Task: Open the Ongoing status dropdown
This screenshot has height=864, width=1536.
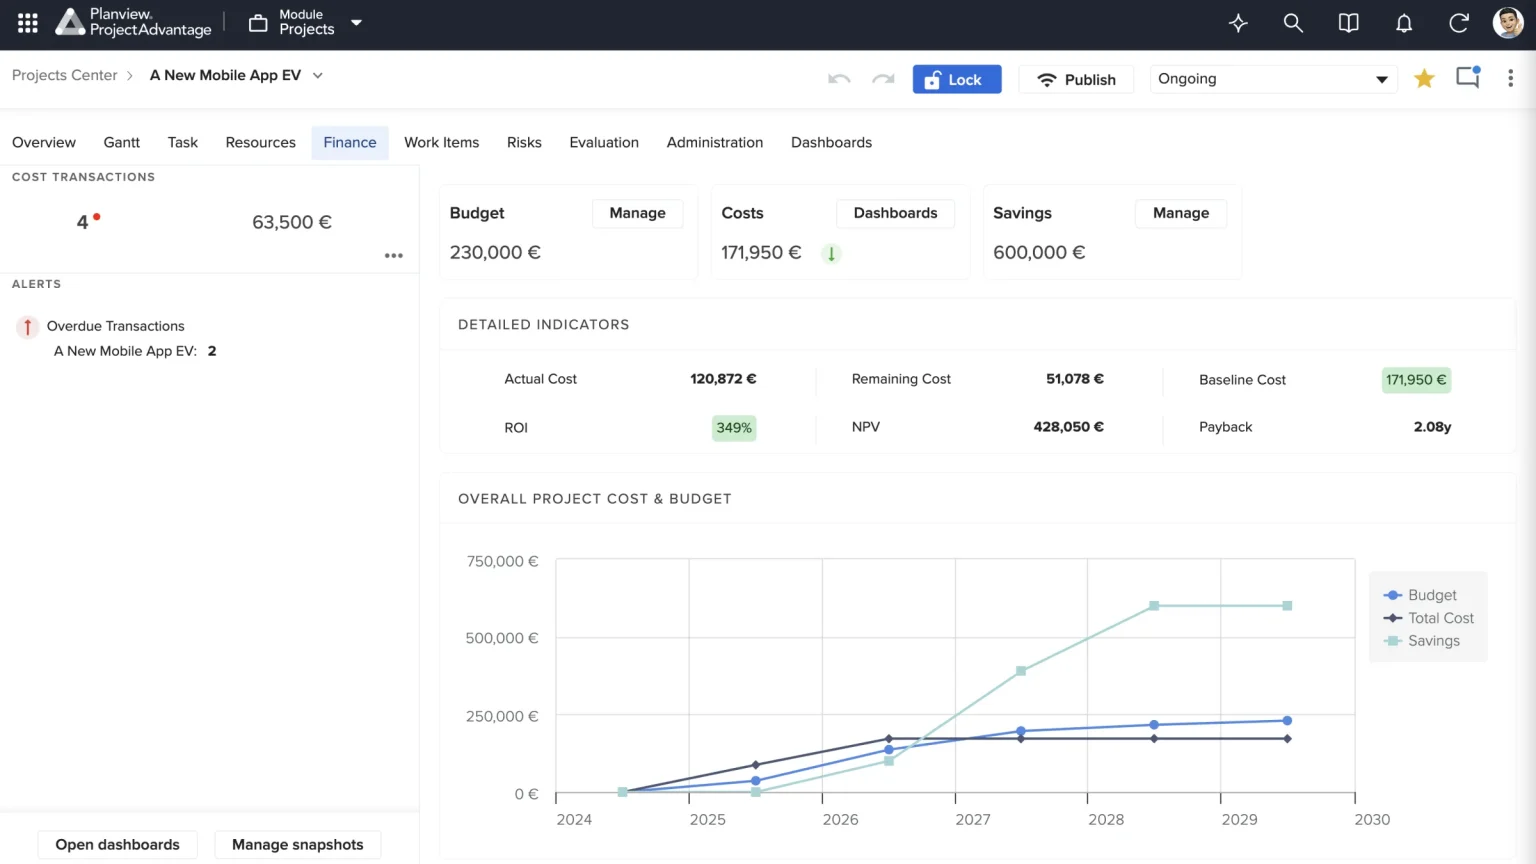Action: tap(1272, 79)
